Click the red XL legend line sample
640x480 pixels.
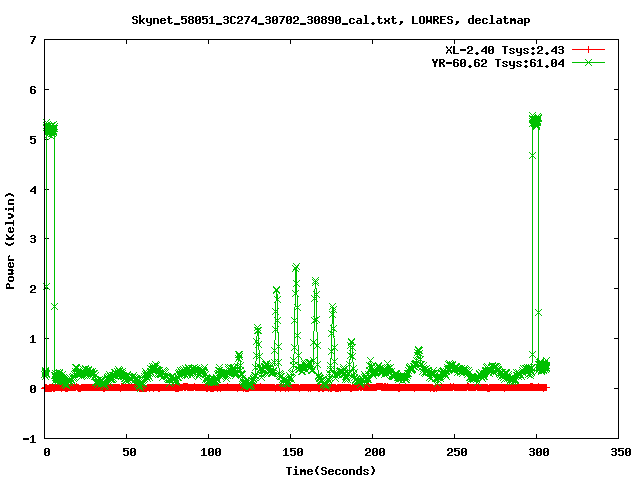tap(588, 50)
